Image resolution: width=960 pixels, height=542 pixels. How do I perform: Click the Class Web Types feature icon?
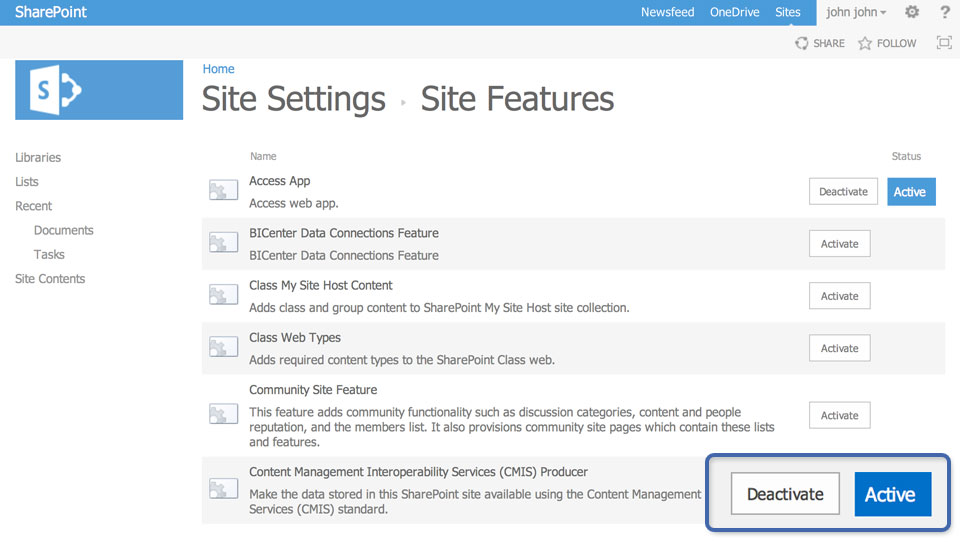223,347
